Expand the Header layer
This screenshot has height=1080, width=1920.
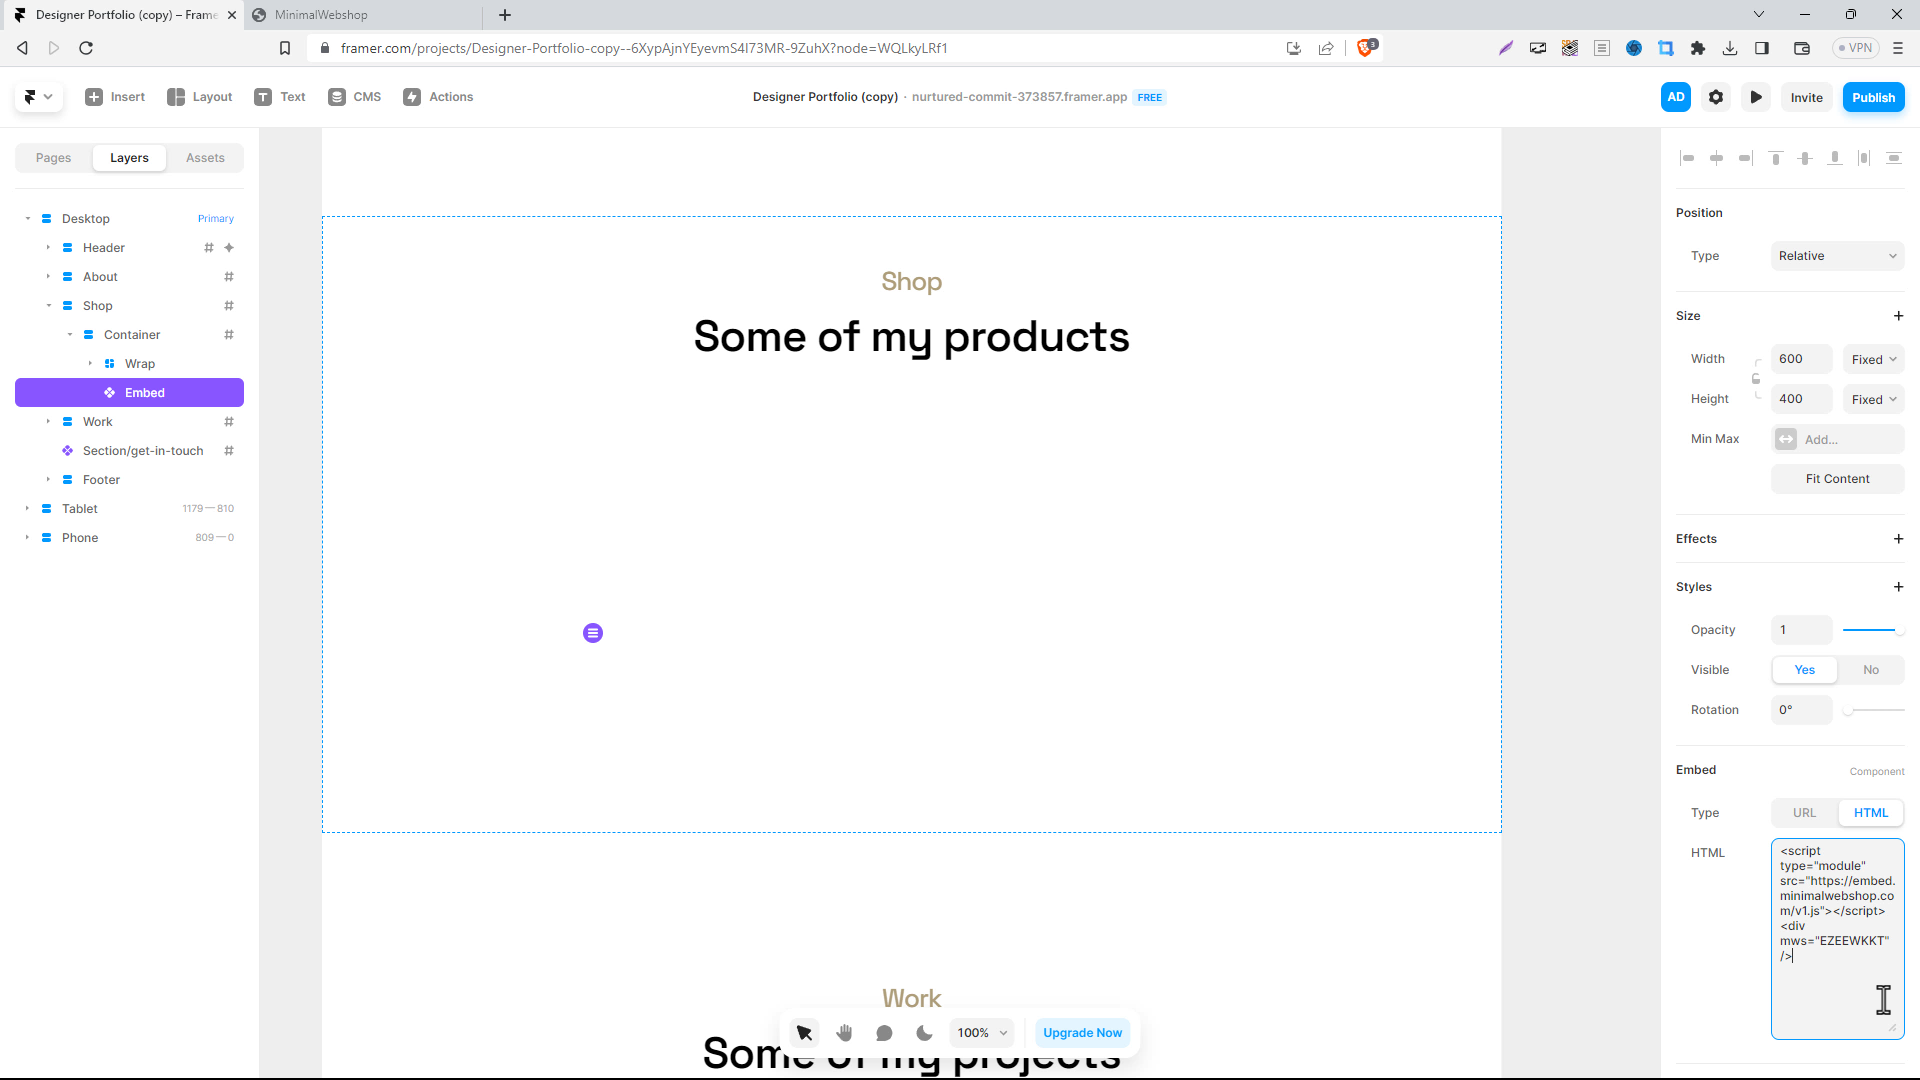(48, 248)
